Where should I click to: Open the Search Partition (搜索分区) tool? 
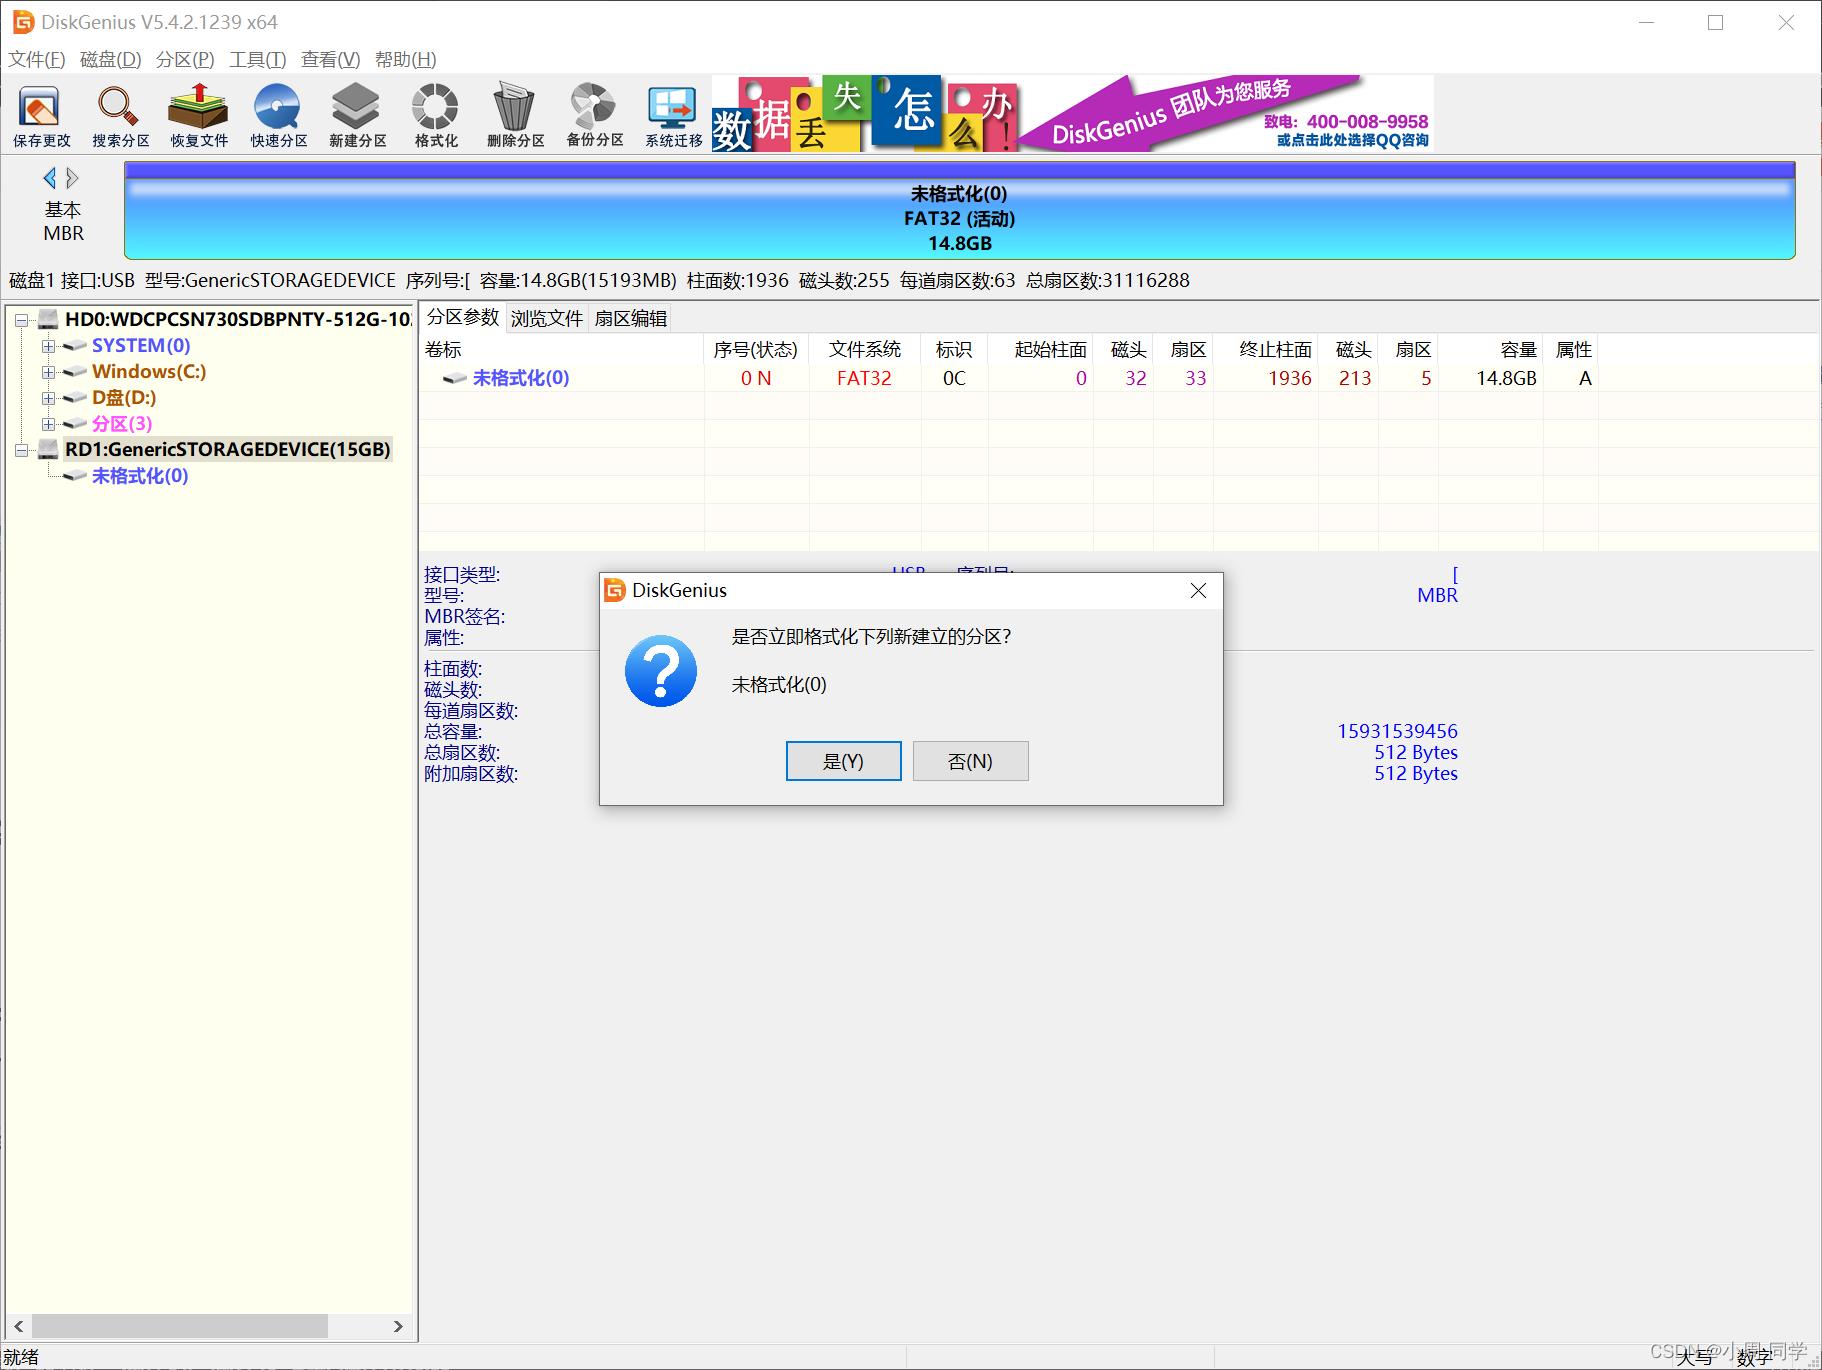click(120, 115)
